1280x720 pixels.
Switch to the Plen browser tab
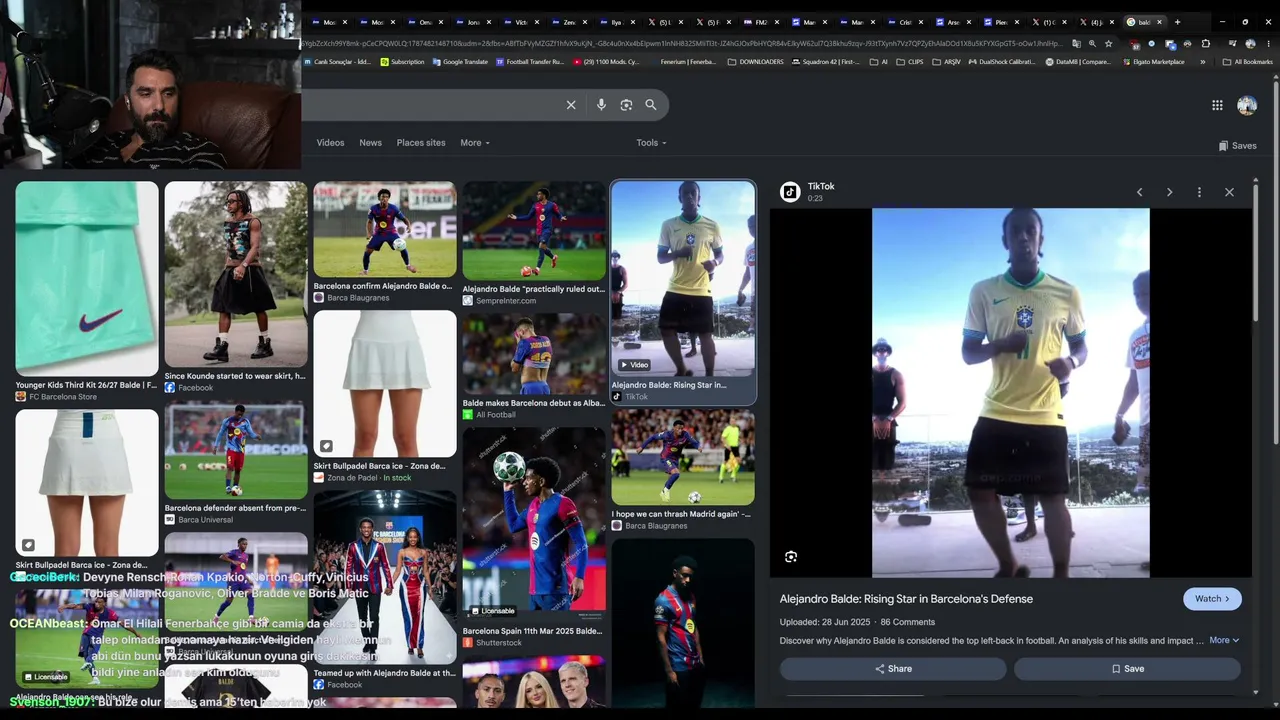1000,22
